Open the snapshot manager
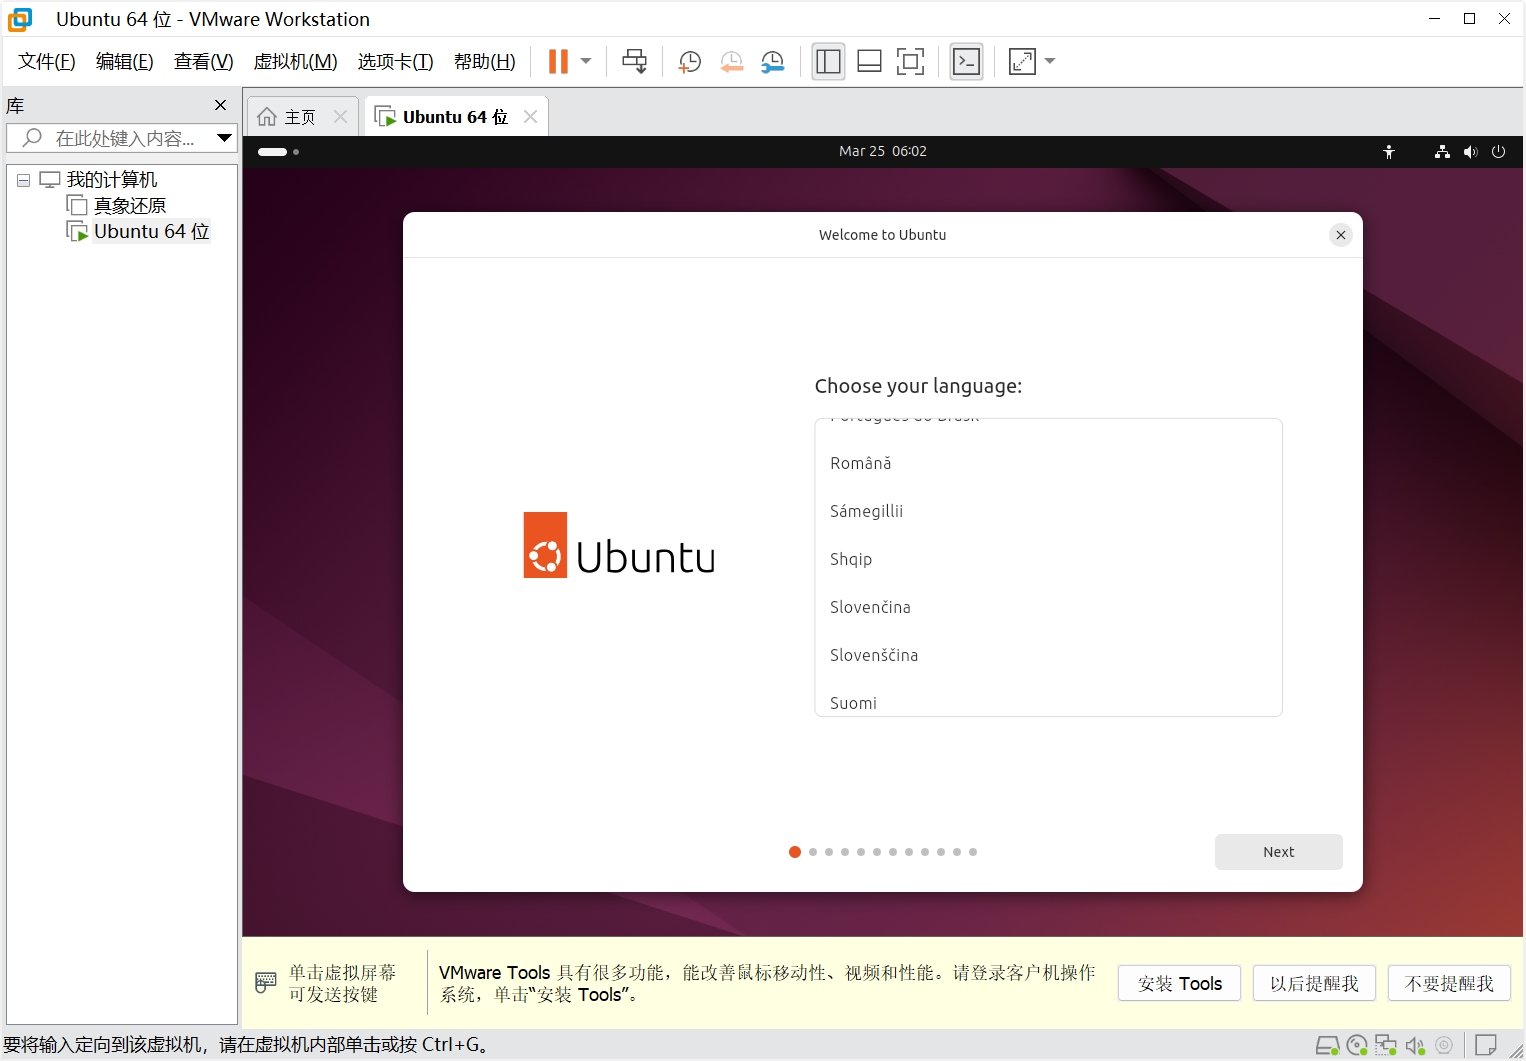The width and height of the screenshot is (1526, 1061). pyautogui.click(x=772, y=61)
